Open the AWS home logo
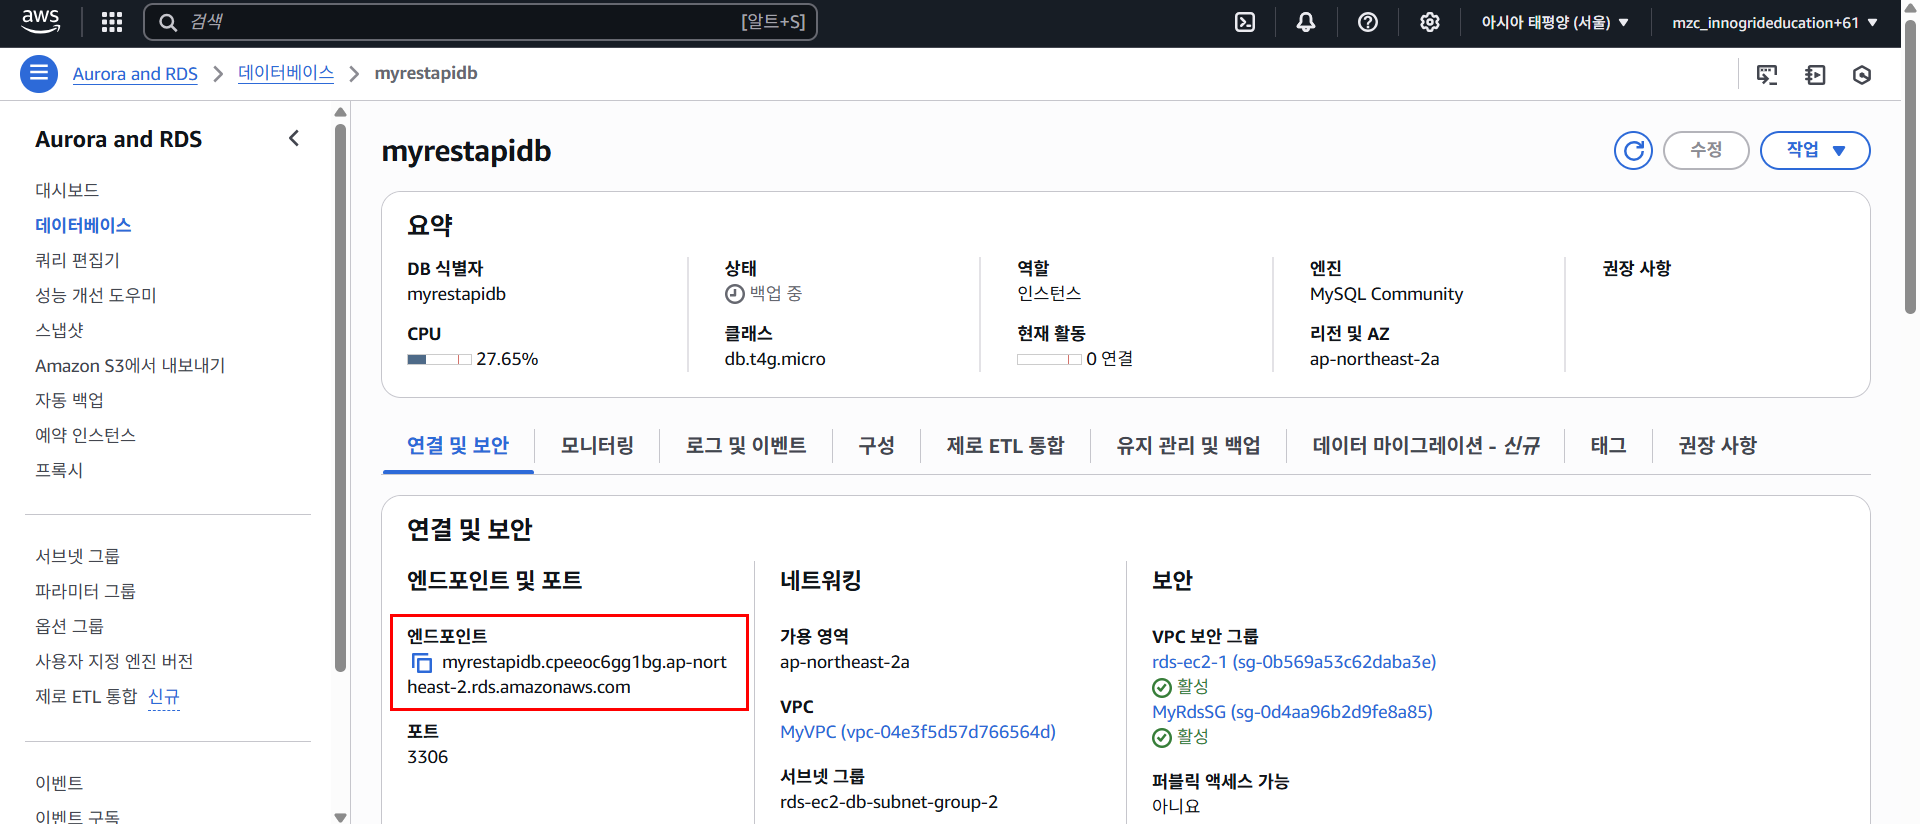 click(x=40, y=21)
